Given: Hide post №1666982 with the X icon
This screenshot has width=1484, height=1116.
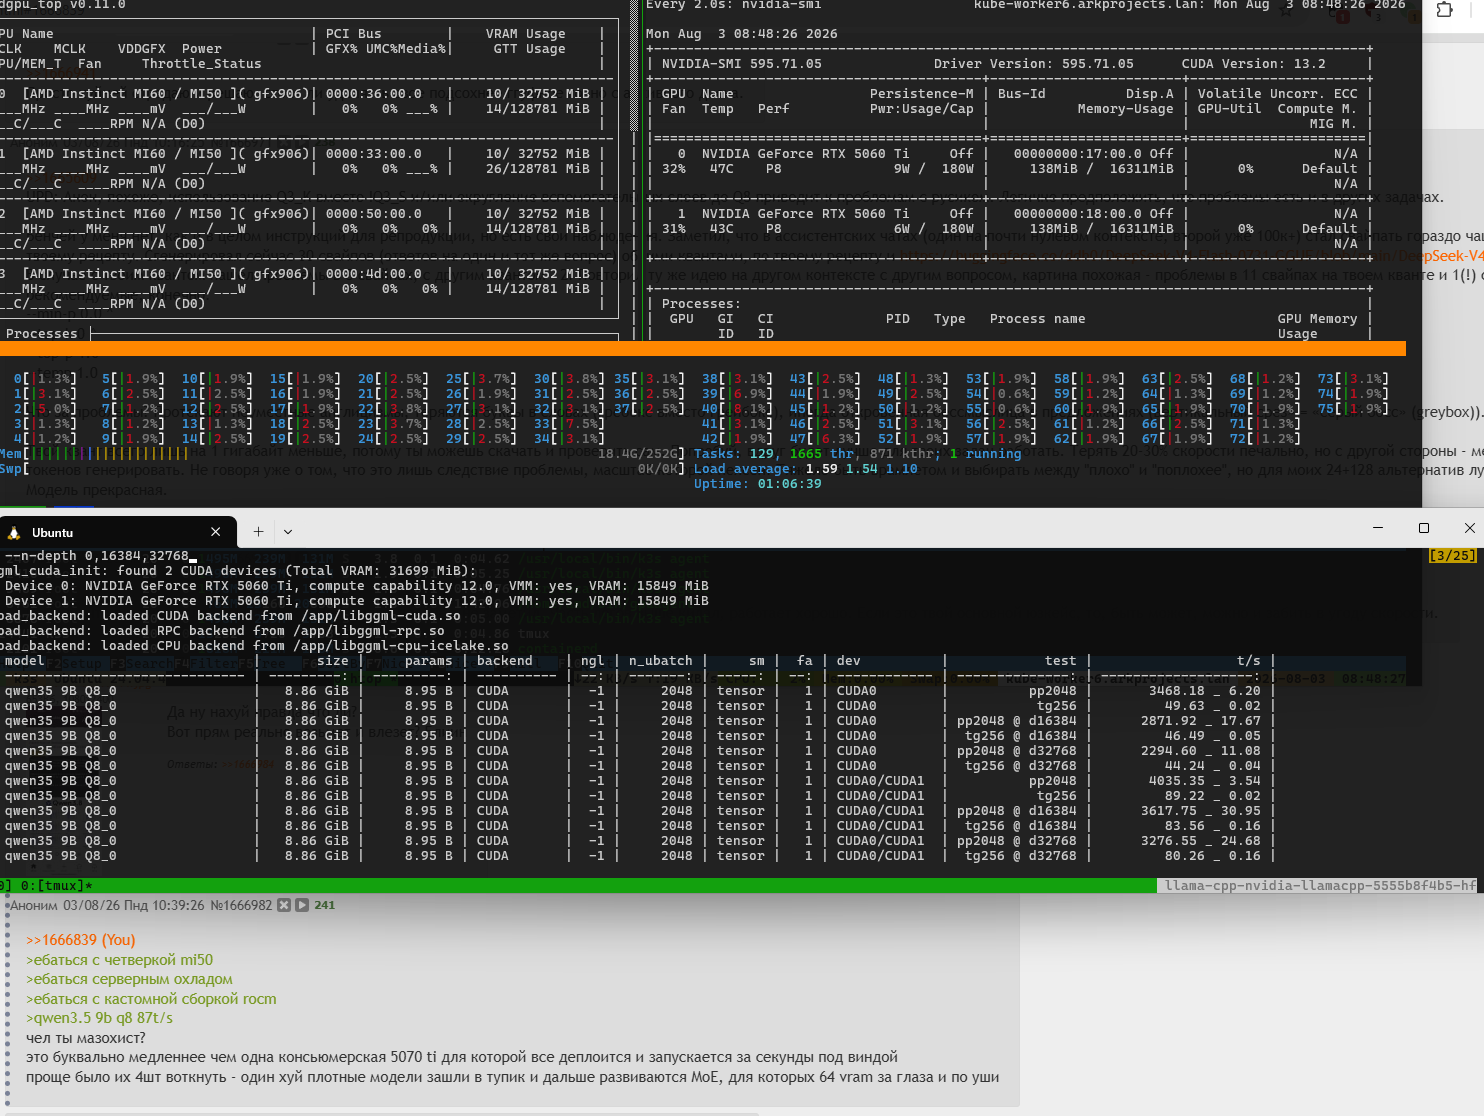Looking at the screenshot, I should click(284, 905).
